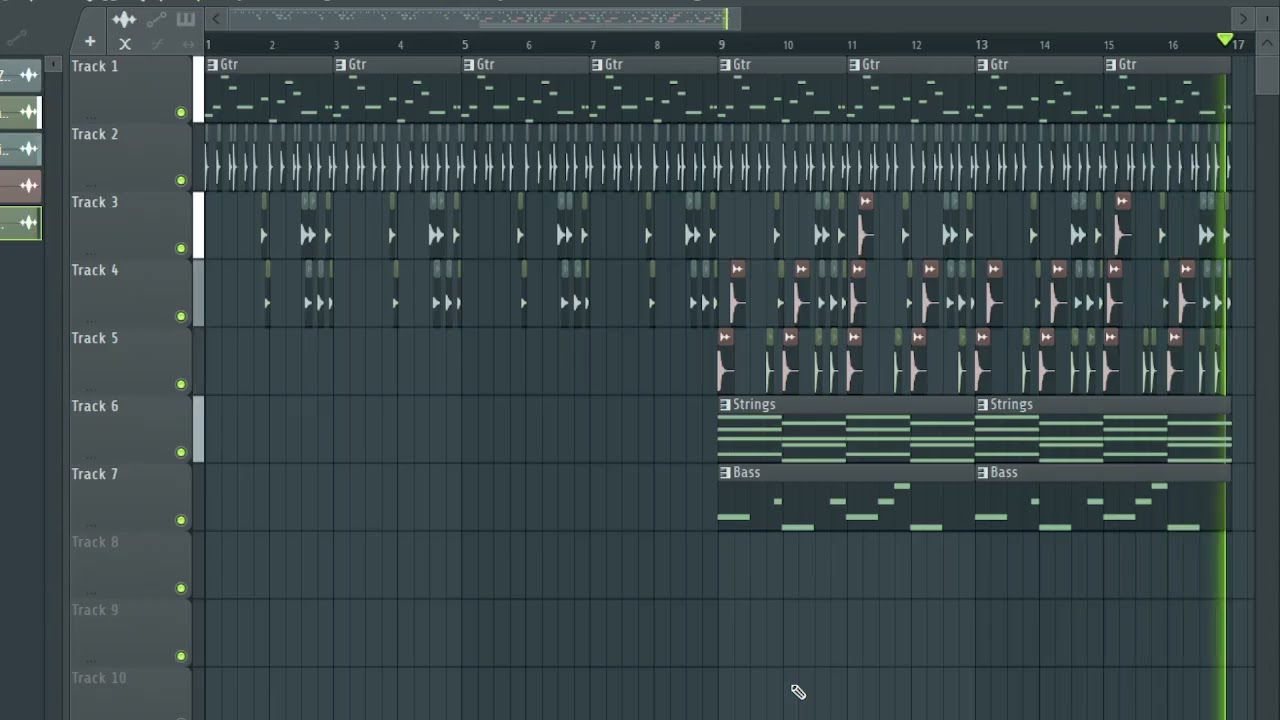Select the audio clips waveform filter icon

(124, 19)
